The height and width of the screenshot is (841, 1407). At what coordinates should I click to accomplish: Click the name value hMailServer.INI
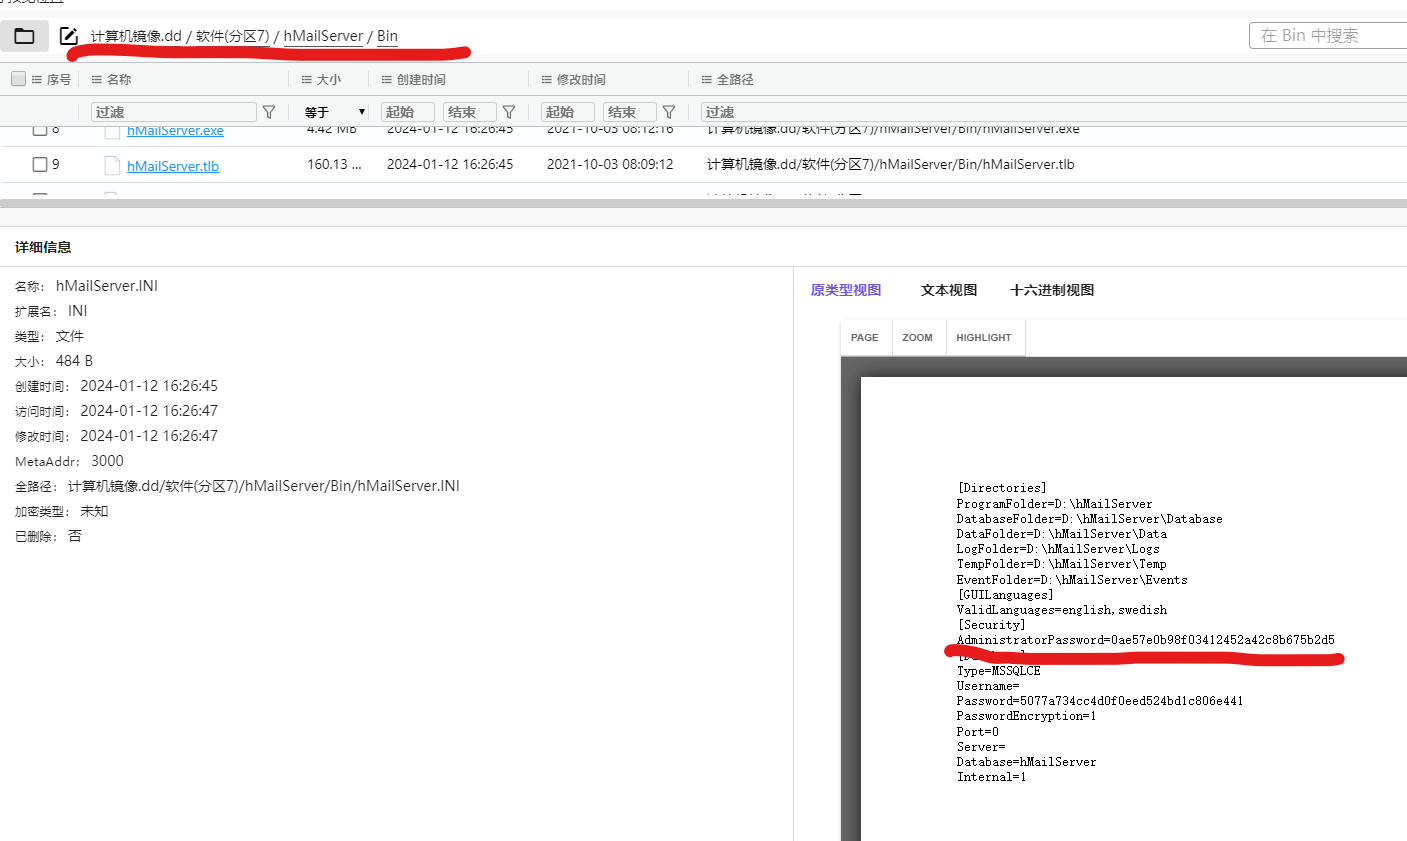(107, 286)
